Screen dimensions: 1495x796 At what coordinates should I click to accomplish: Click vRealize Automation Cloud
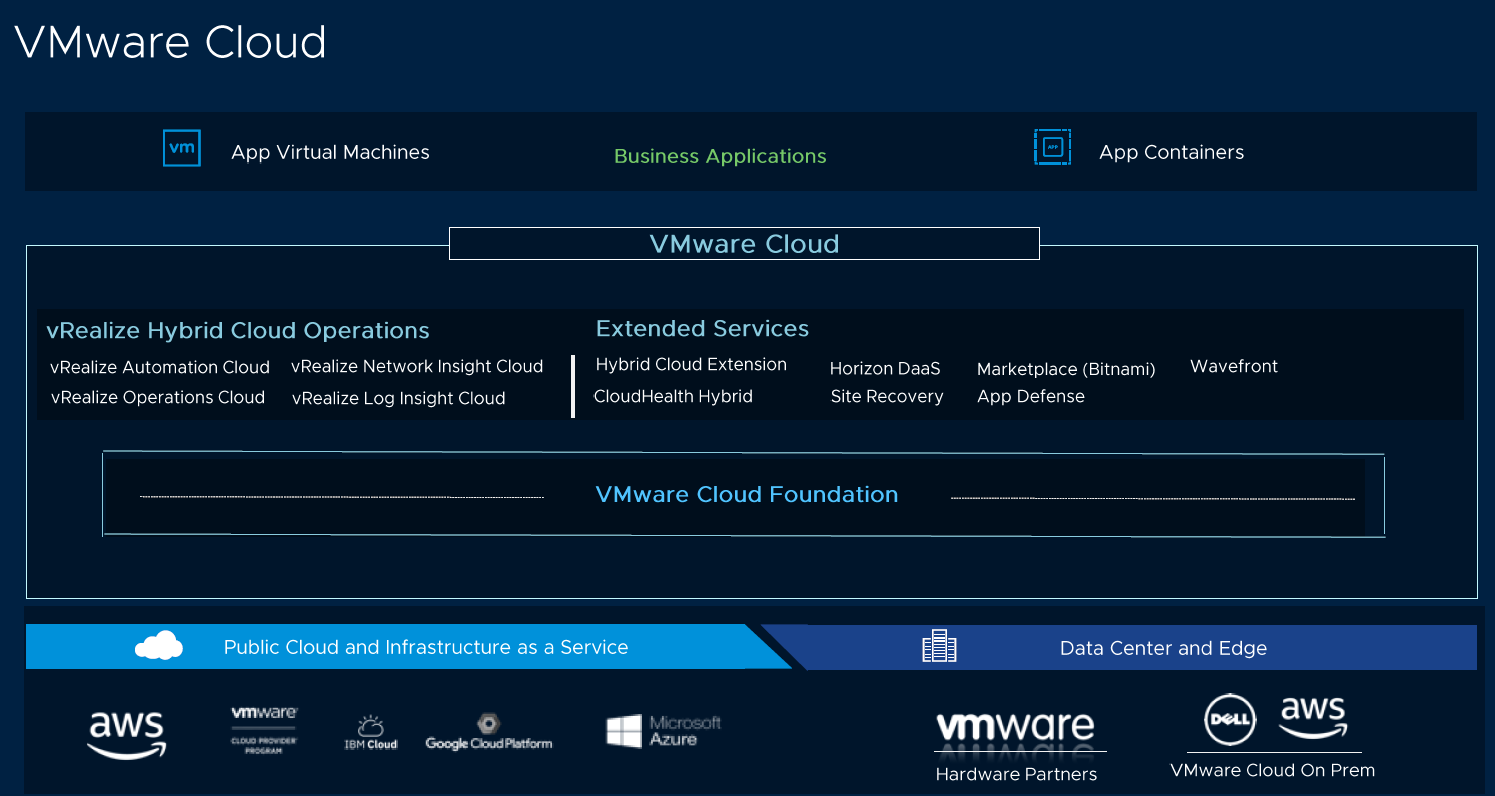(160, 368)
